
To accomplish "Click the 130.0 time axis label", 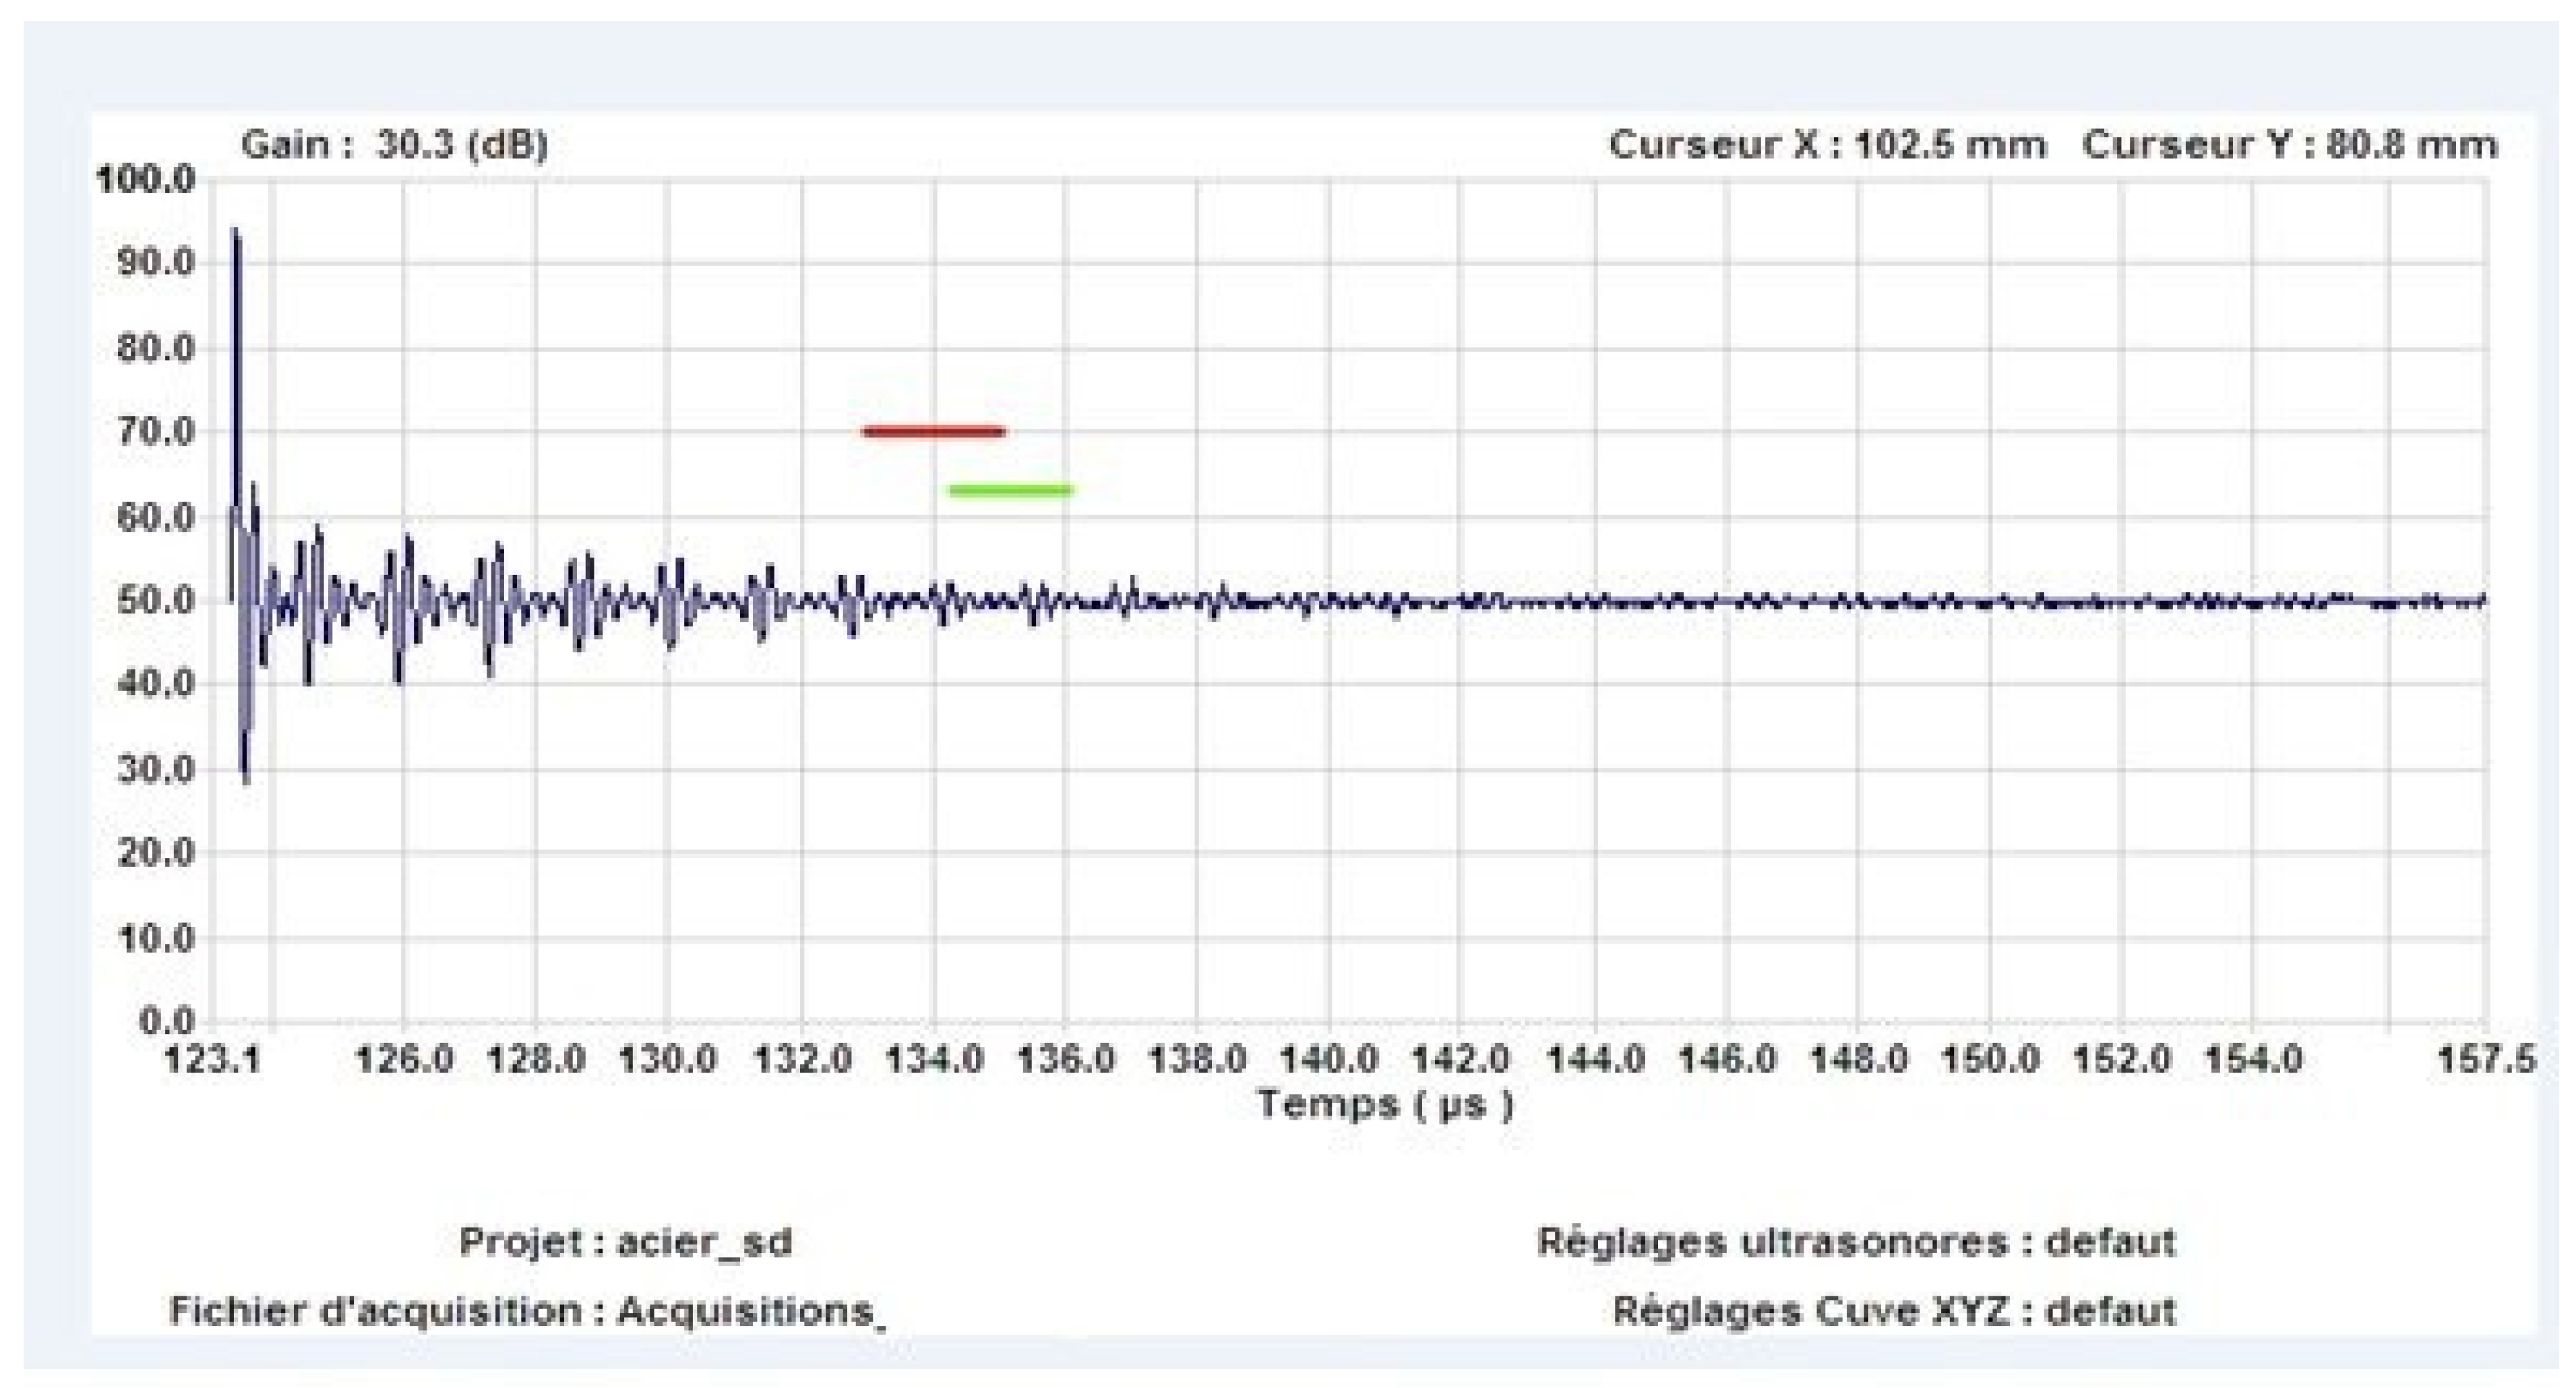I will [668, 1059].
